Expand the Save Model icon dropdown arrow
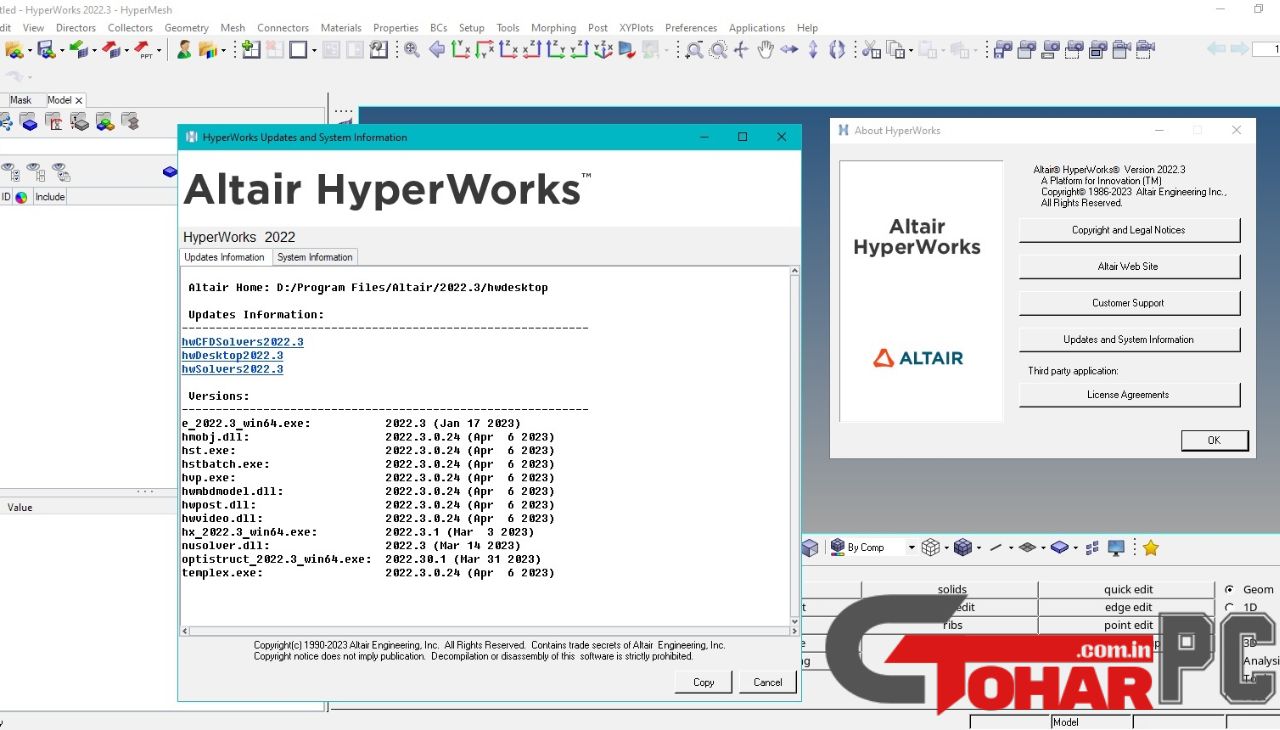This screenshot has height=730, width=1280. pos(61,51)
